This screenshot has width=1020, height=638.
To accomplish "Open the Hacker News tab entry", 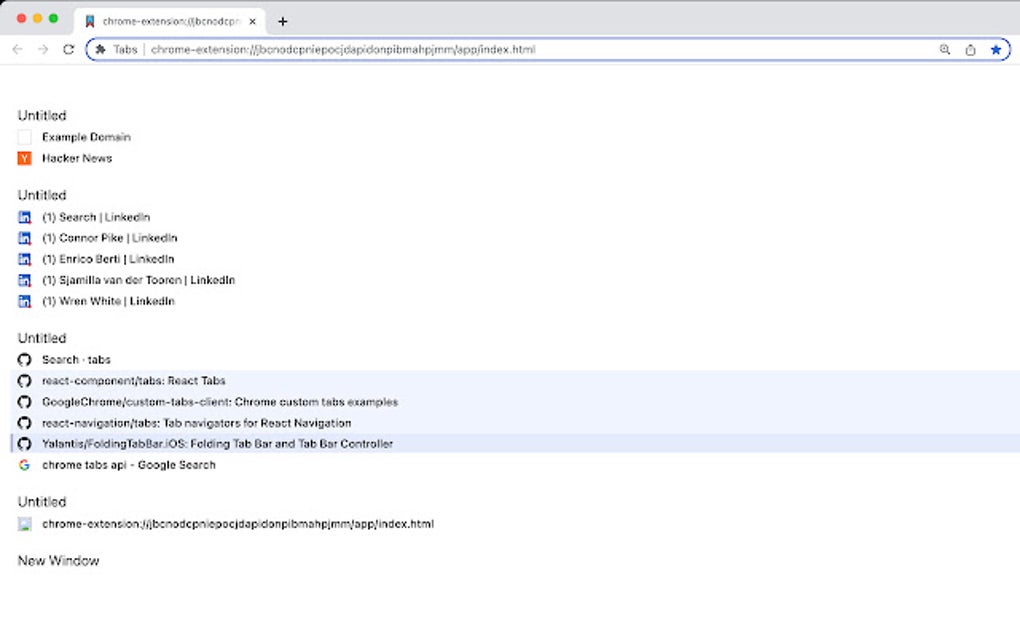I will (x=77, y=158).
